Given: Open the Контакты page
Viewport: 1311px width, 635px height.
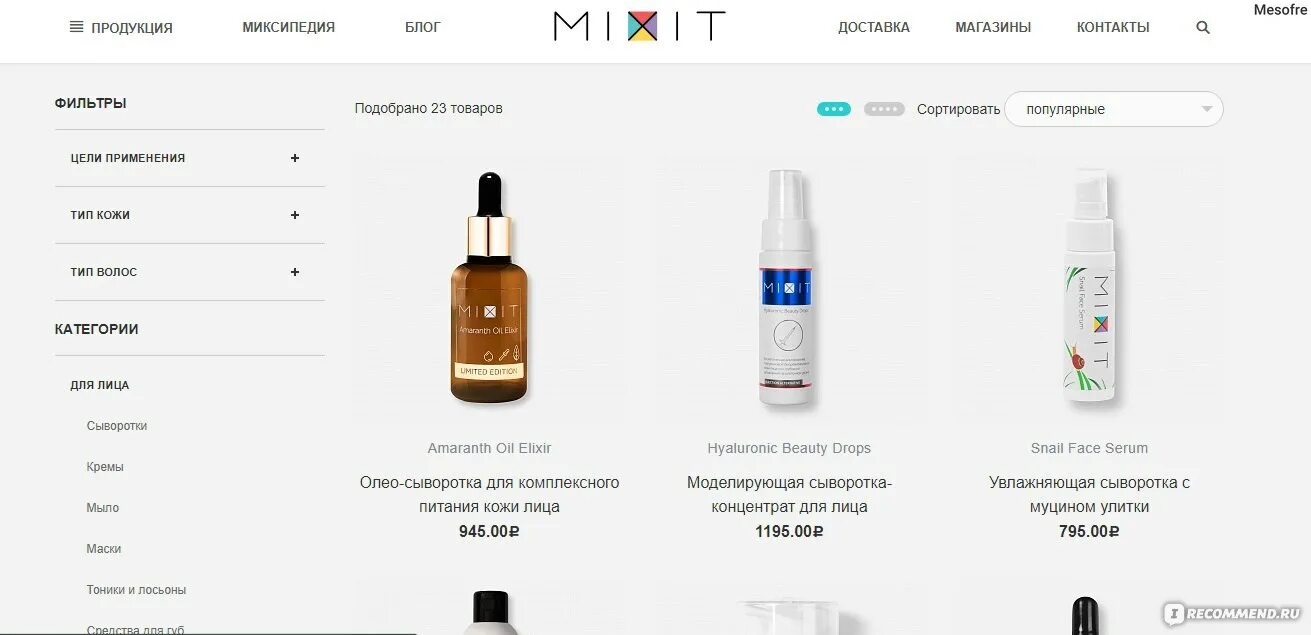Looking at the screenshot, I should [x=1113, y=27].
